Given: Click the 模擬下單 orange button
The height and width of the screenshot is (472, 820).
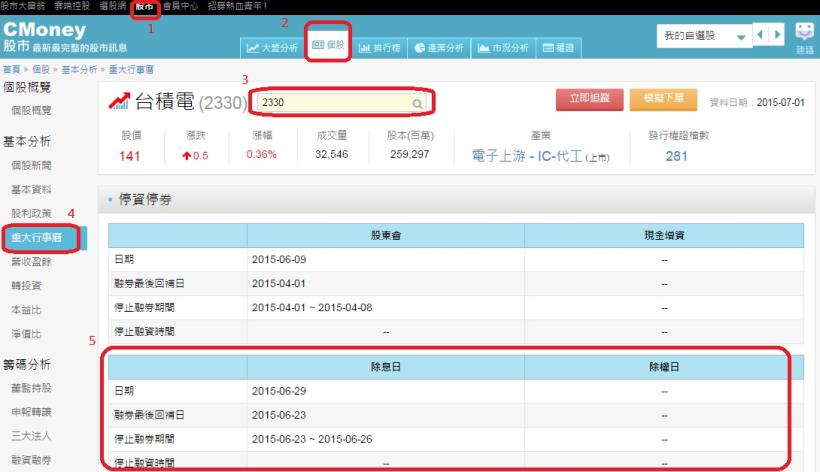Looking at the screenshot, I should tap(663, 99).
